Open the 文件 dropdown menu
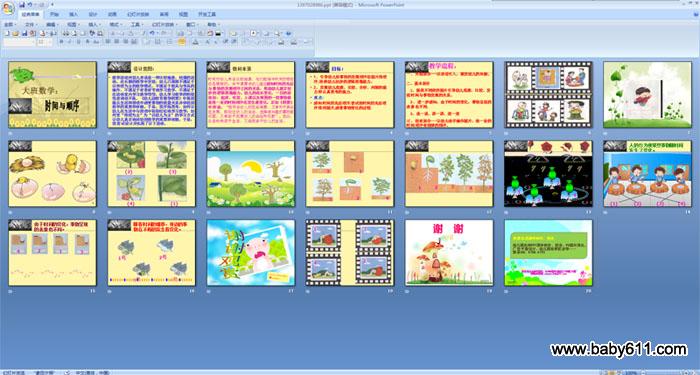The image size is (700, 375). click(x=31, y=25)
